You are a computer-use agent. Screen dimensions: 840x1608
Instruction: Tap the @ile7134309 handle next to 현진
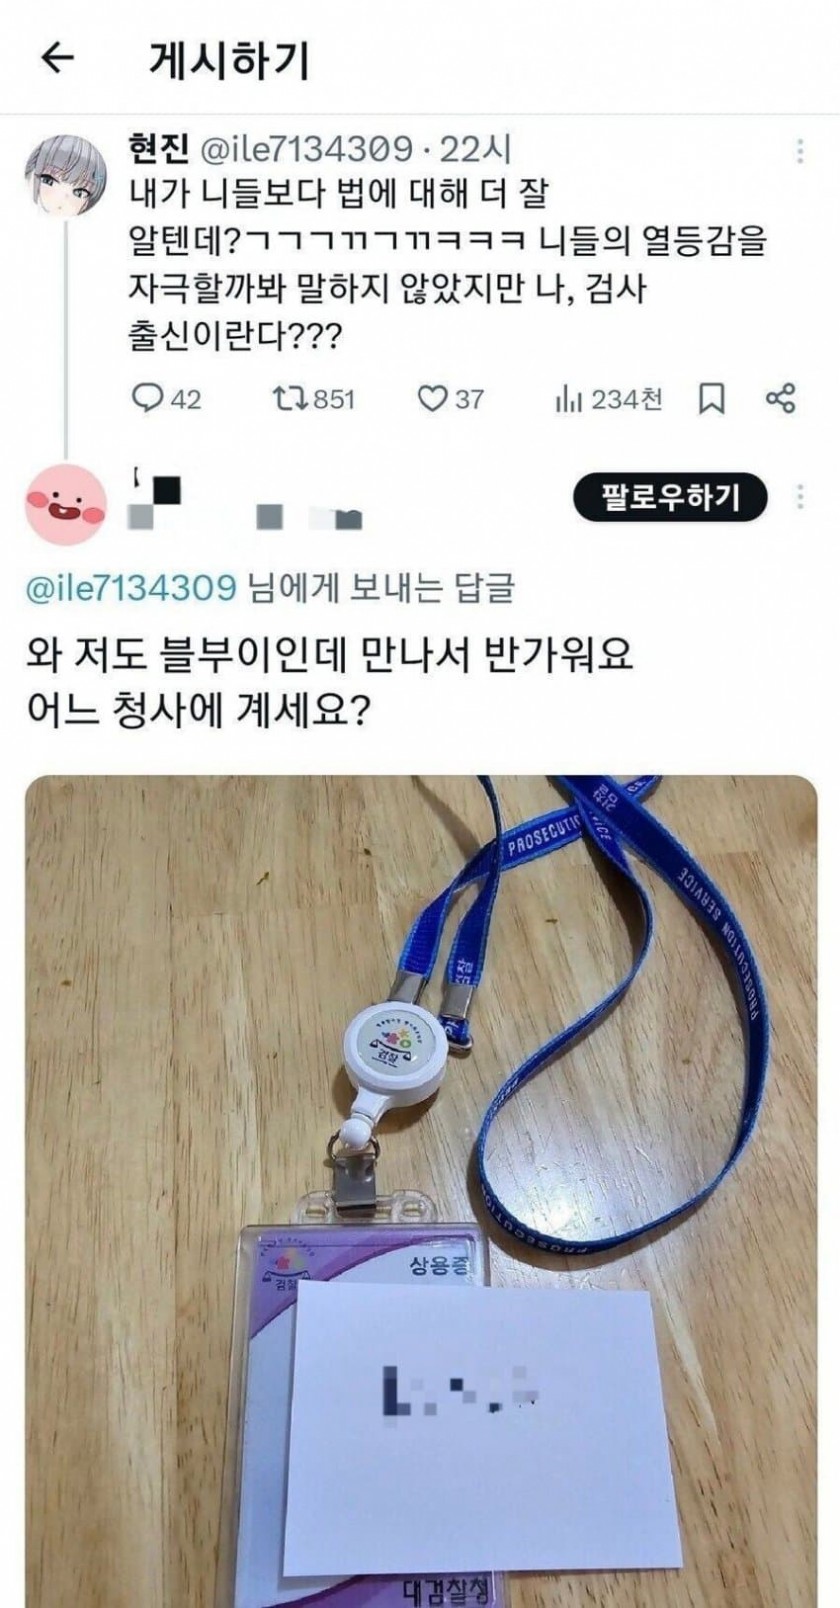[x=307, y=149]
